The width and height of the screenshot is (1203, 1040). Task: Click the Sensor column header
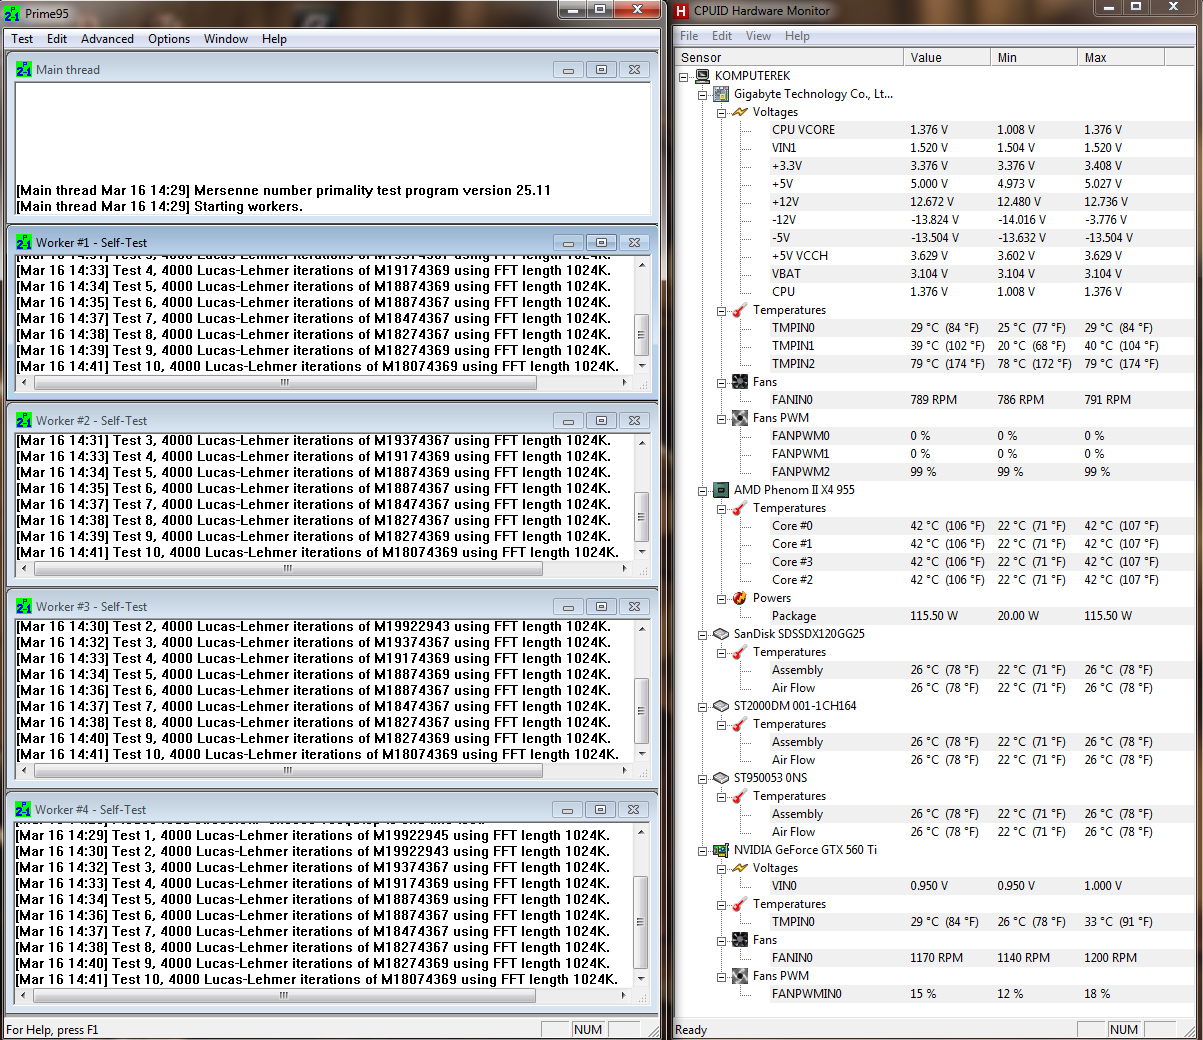tap(789, 58)
